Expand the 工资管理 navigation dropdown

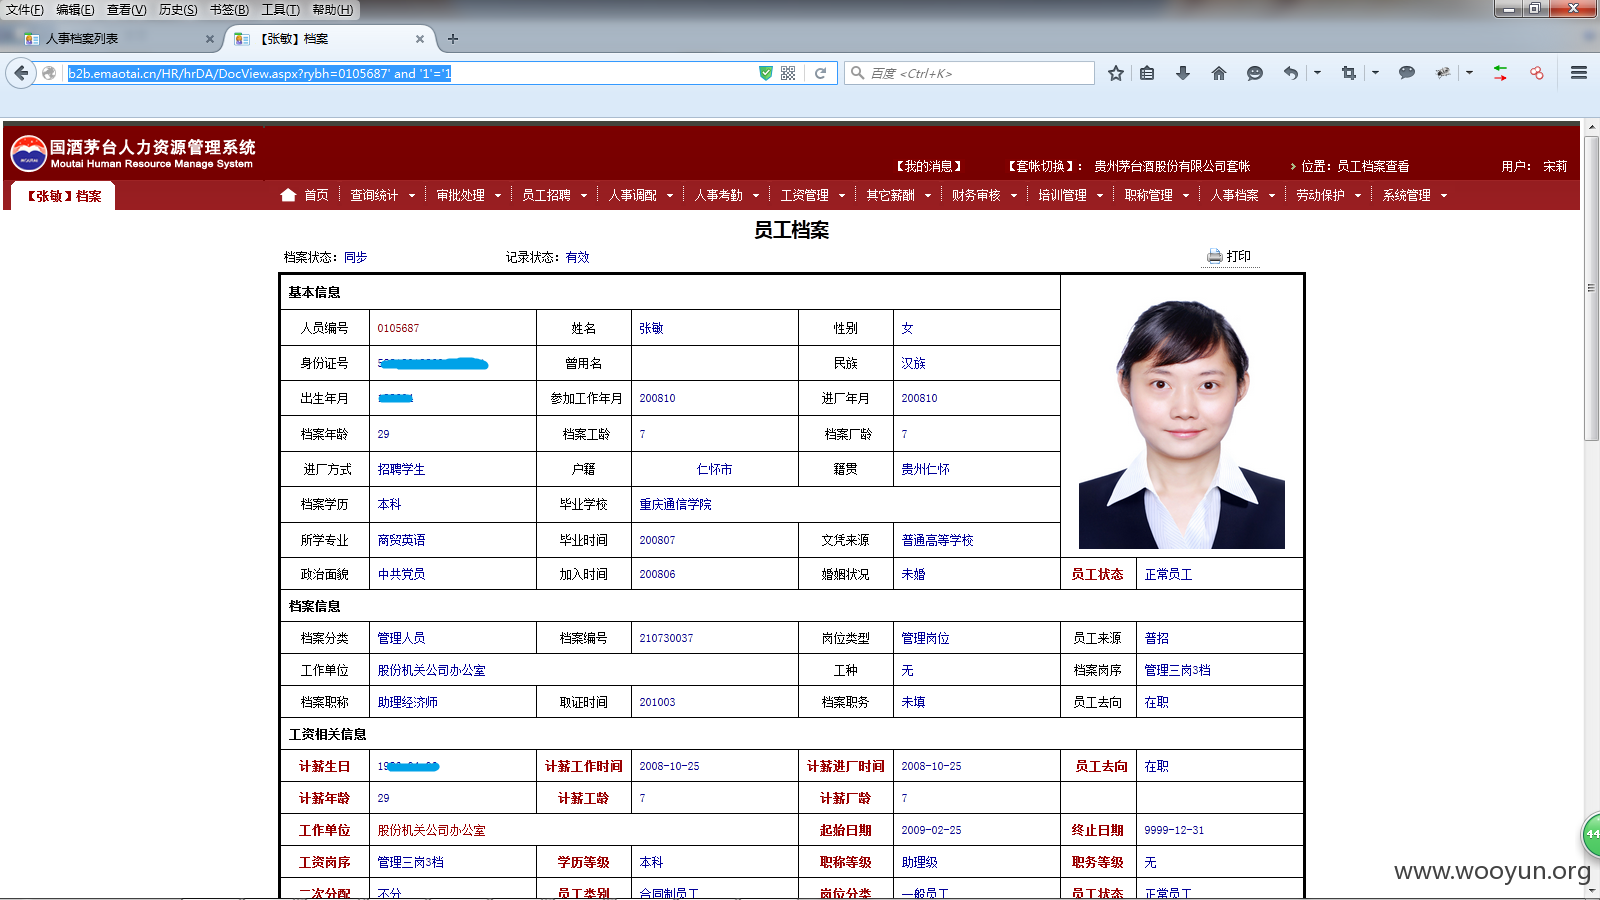coord(842,196)
